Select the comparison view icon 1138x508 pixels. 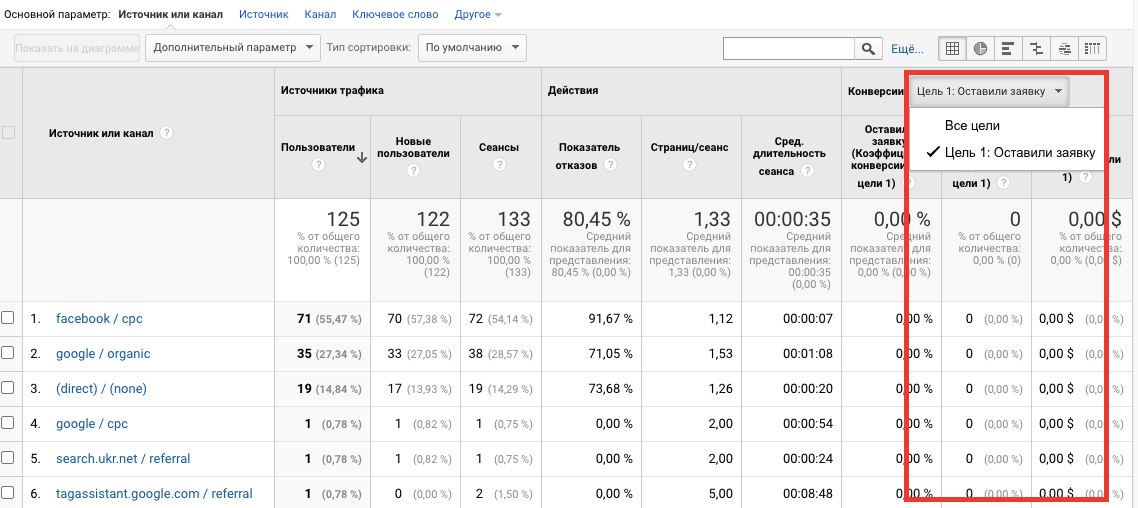[x=1036, y=48]
